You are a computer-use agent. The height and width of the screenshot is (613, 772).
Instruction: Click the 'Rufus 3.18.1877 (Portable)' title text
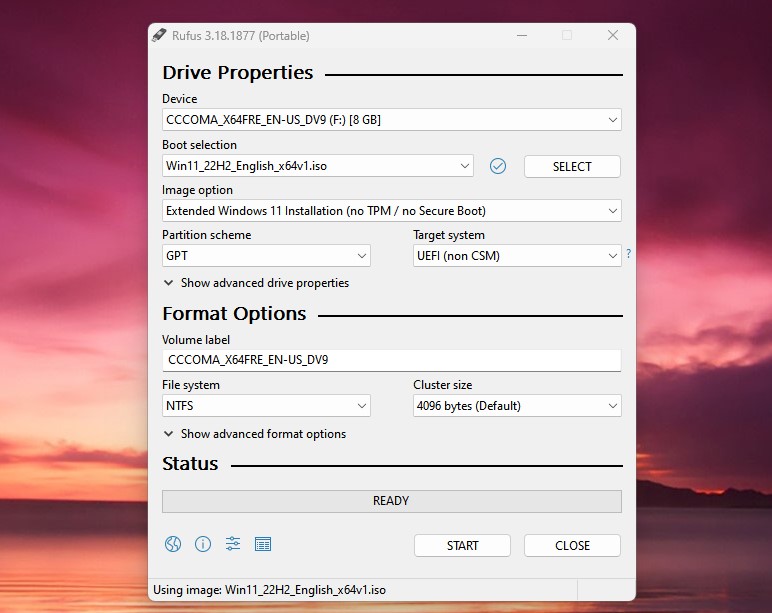coord(241,36)
